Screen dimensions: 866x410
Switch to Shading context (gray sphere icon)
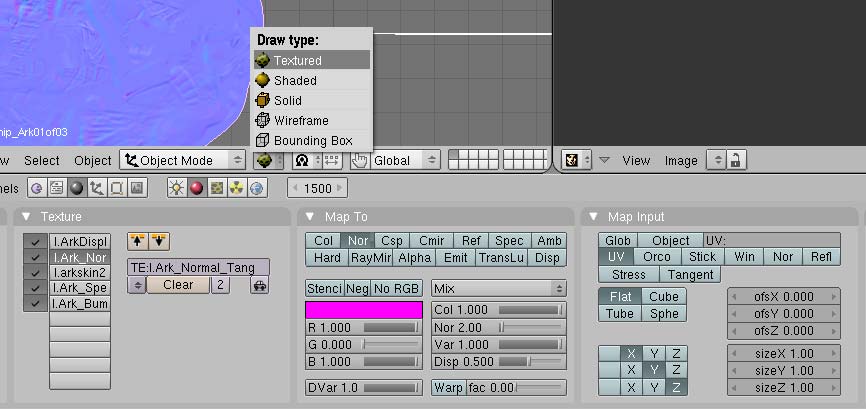(x=77, y=188)
